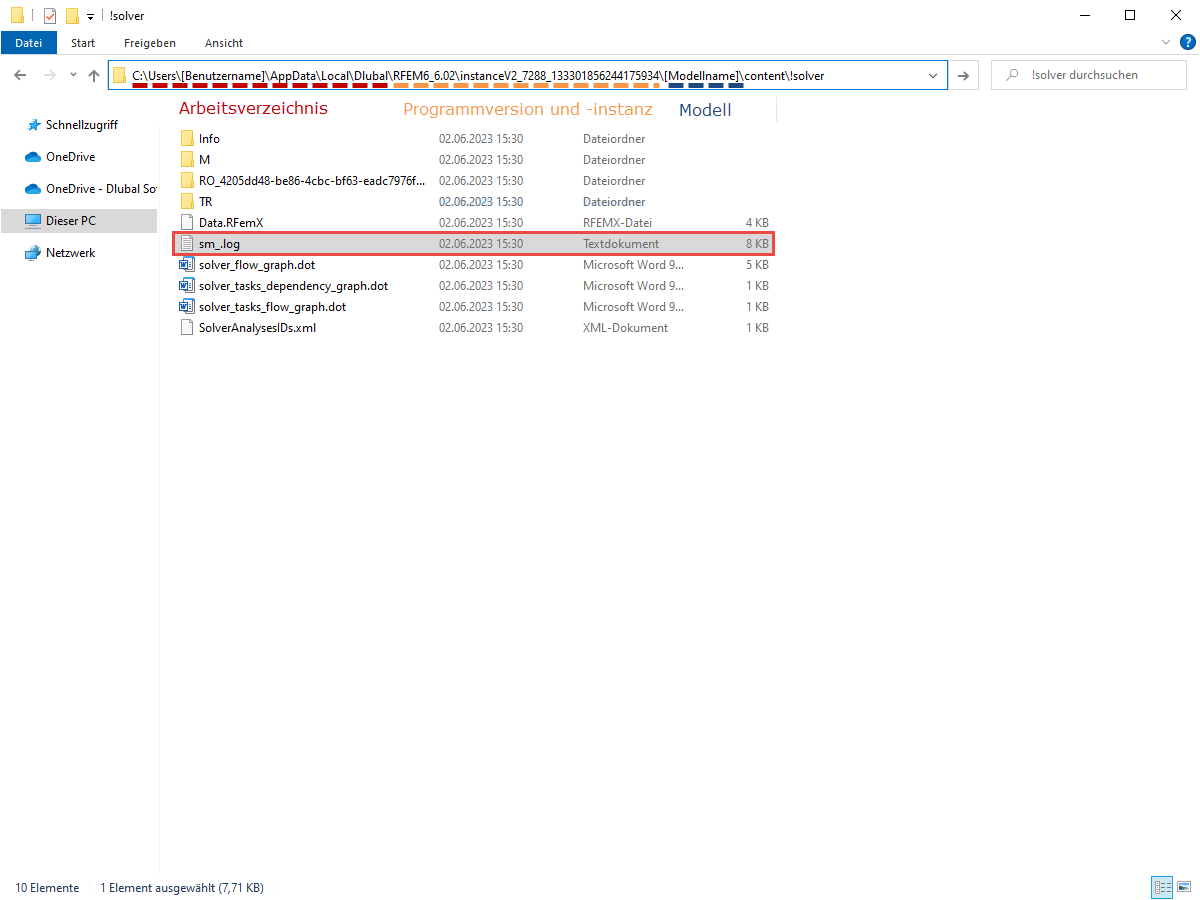Click the Word icon of solver_flow_graph.dot
Viewport: 1200px width, 900px height.
[x=187, y=265]
